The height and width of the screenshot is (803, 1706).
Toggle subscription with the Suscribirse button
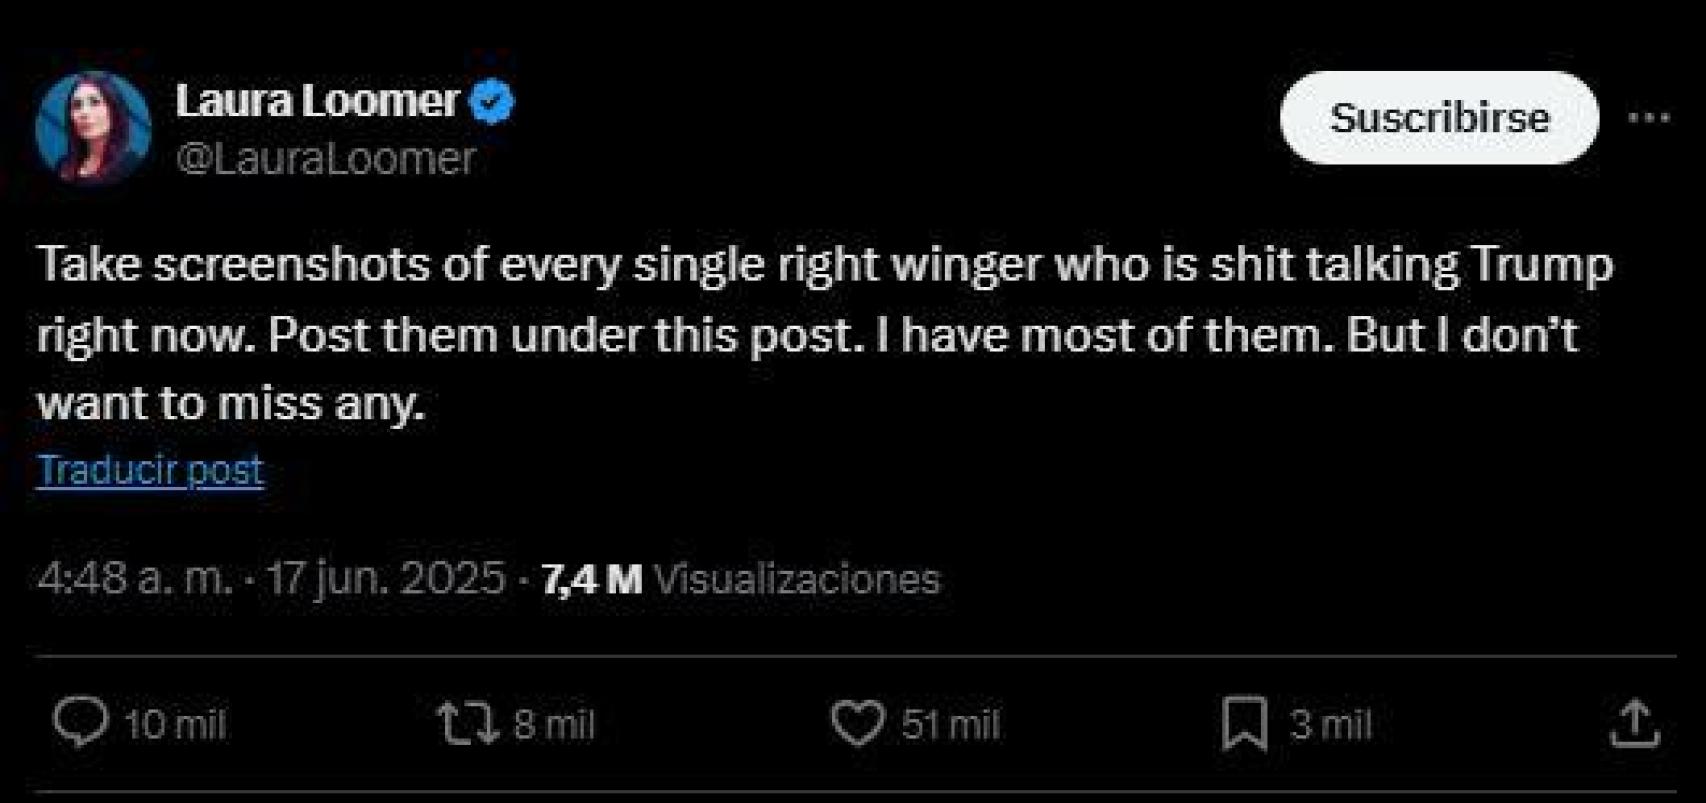(1440, 116)
